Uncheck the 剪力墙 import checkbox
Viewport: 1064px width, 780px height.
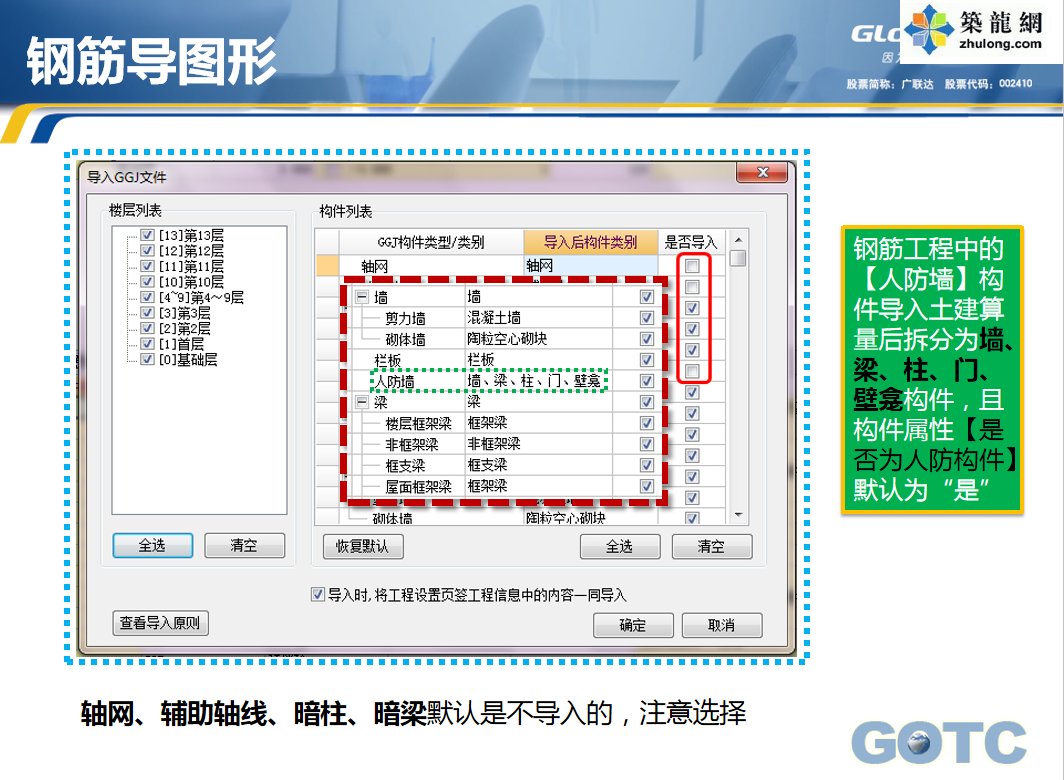coord(646,318)
